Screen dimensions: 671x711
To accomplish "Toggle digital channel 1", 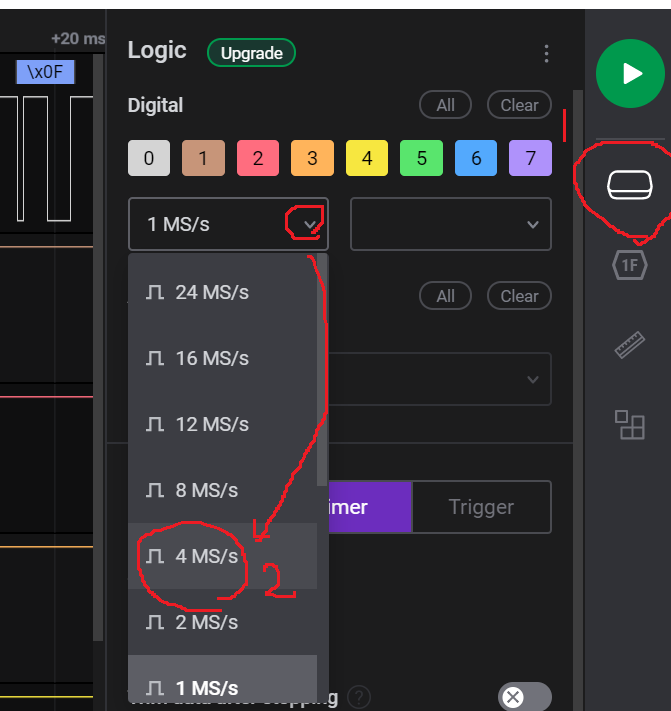I will click(203, 158).
